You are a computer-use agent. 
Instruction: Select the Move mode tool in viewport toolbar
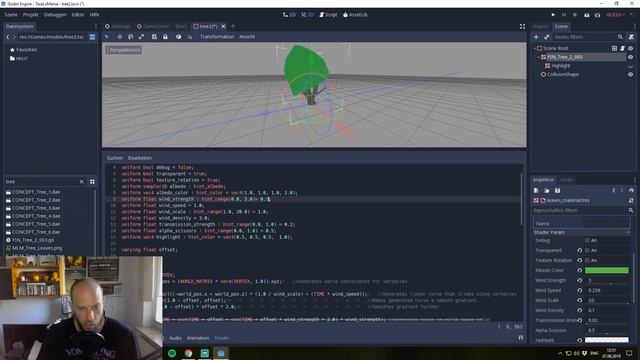point(120,37)
